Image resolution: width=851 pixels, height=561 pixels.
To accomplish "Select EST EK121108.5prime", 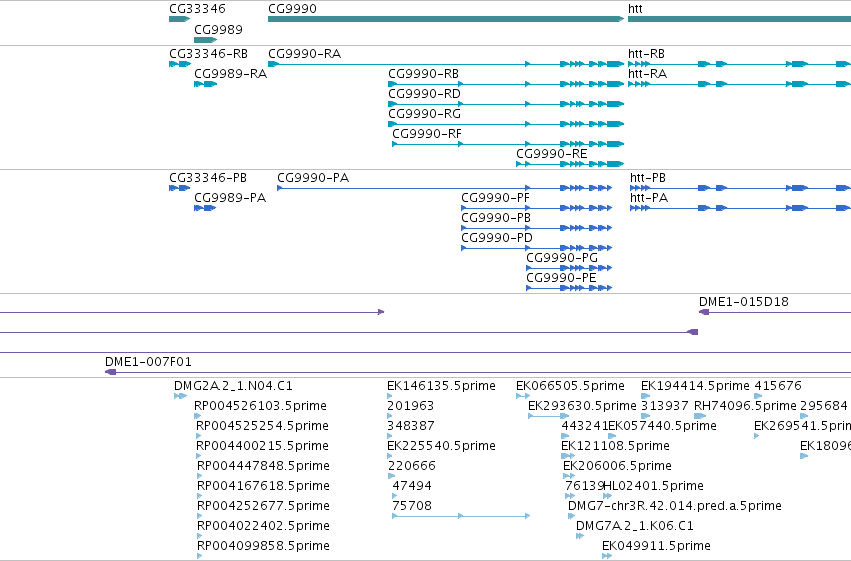I will click(x=615, y=447).
